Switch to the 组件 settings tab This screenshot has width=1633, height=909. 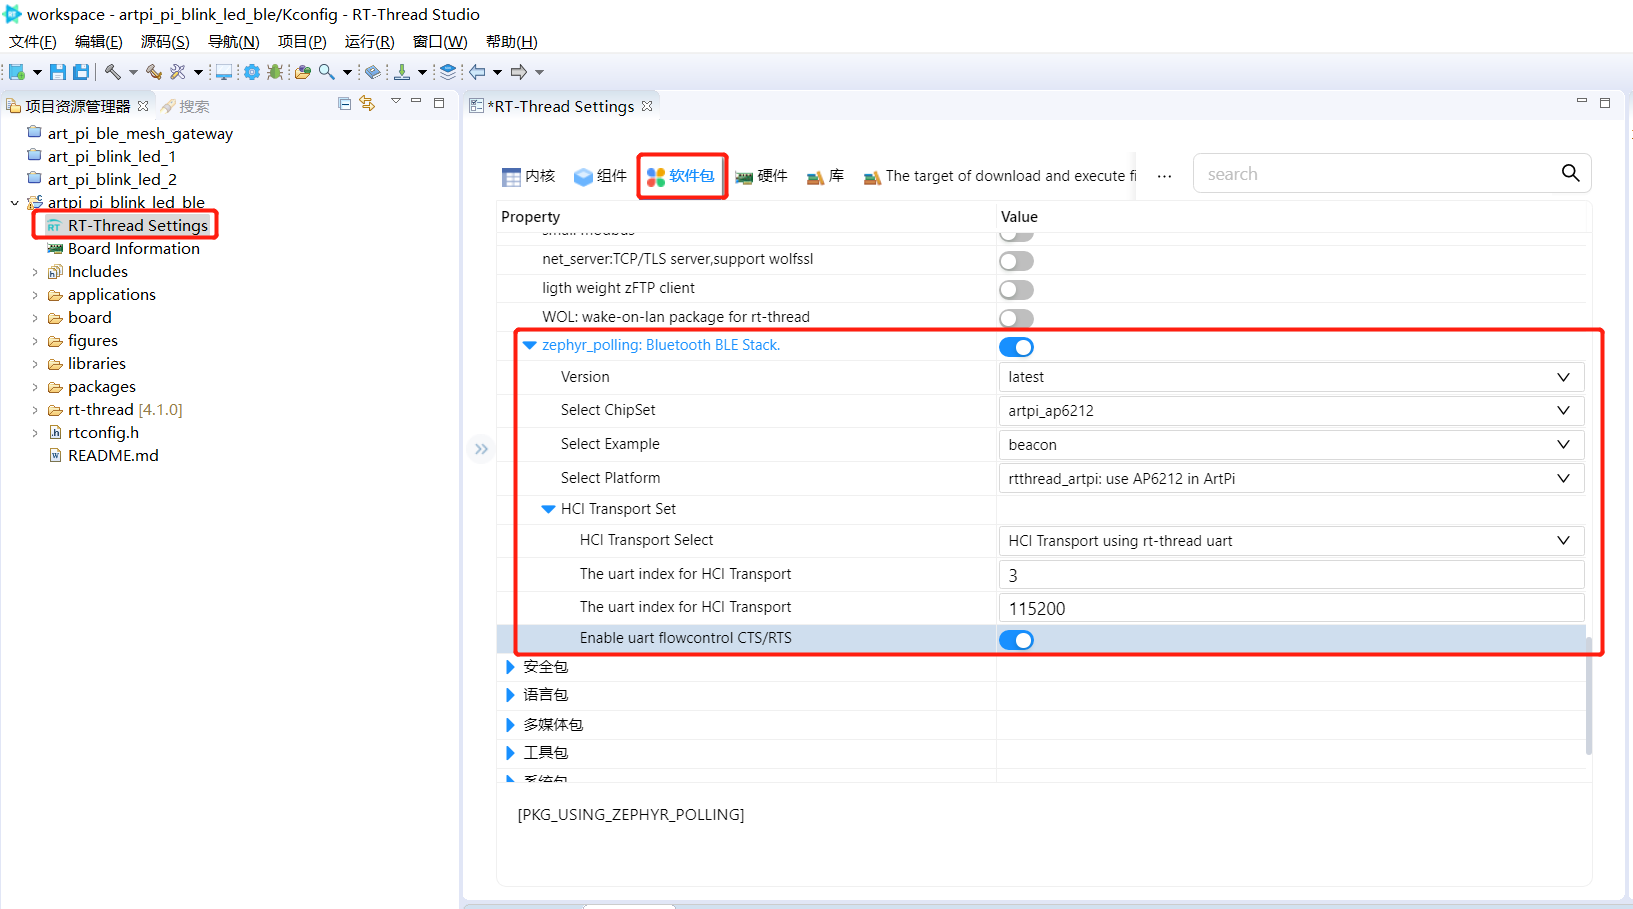click(x=600, y=176)
